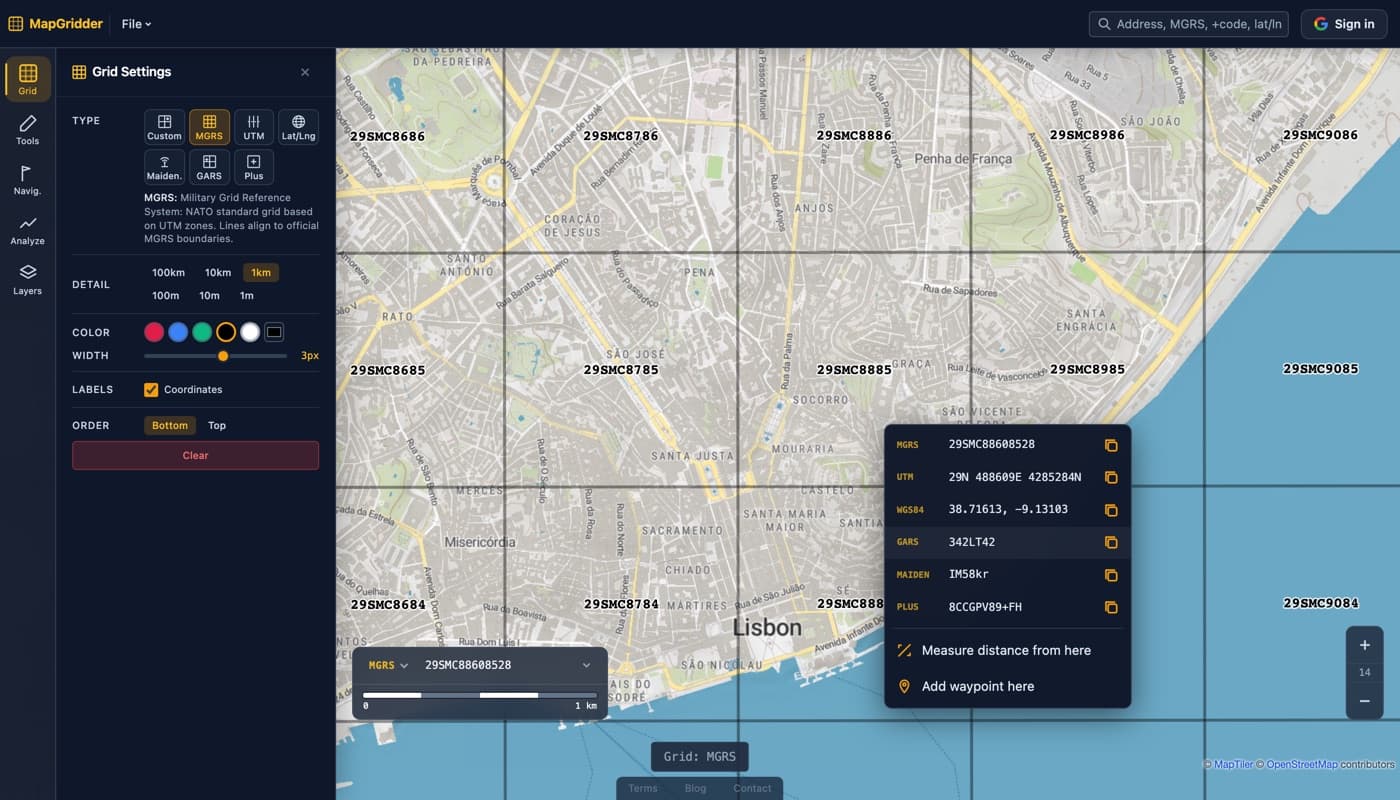
Task: Click the Clear grid button
Action: pyautogui.click(x=195, y=455)
